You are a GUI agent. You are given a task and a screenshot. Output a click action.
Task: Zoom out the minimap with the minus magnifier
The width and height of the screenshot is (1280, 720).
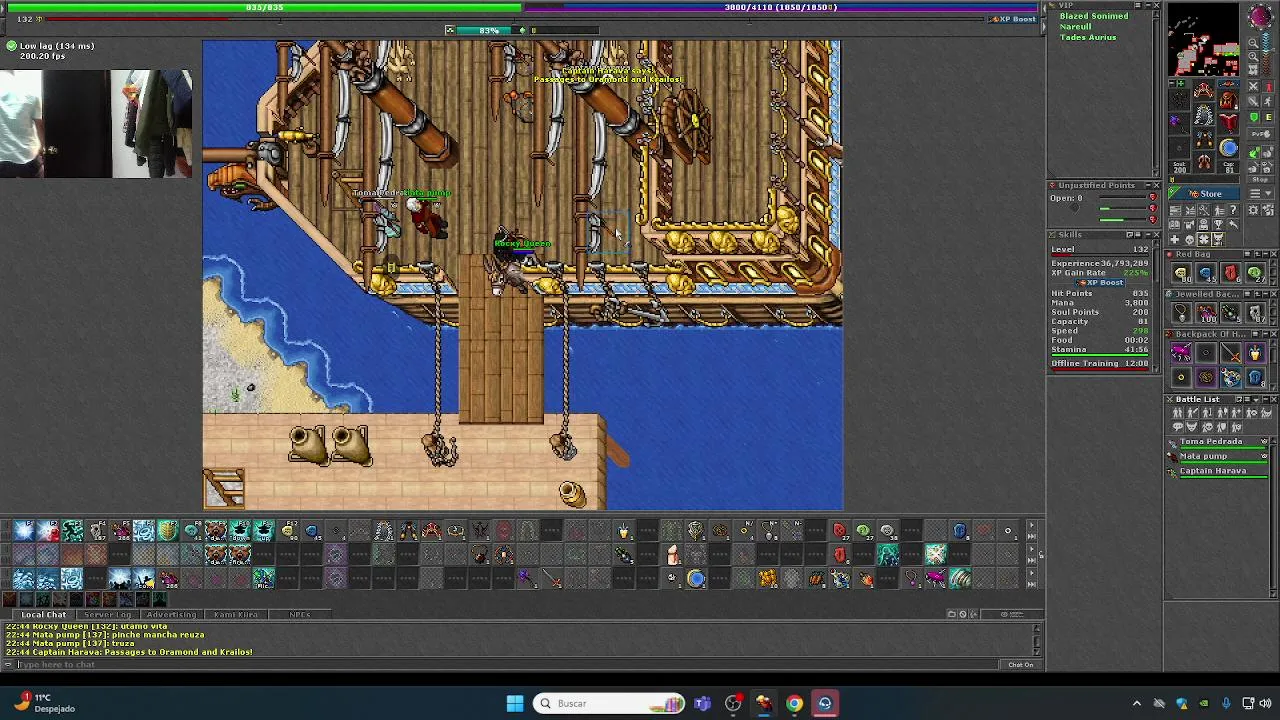[x=1253, y=43]
